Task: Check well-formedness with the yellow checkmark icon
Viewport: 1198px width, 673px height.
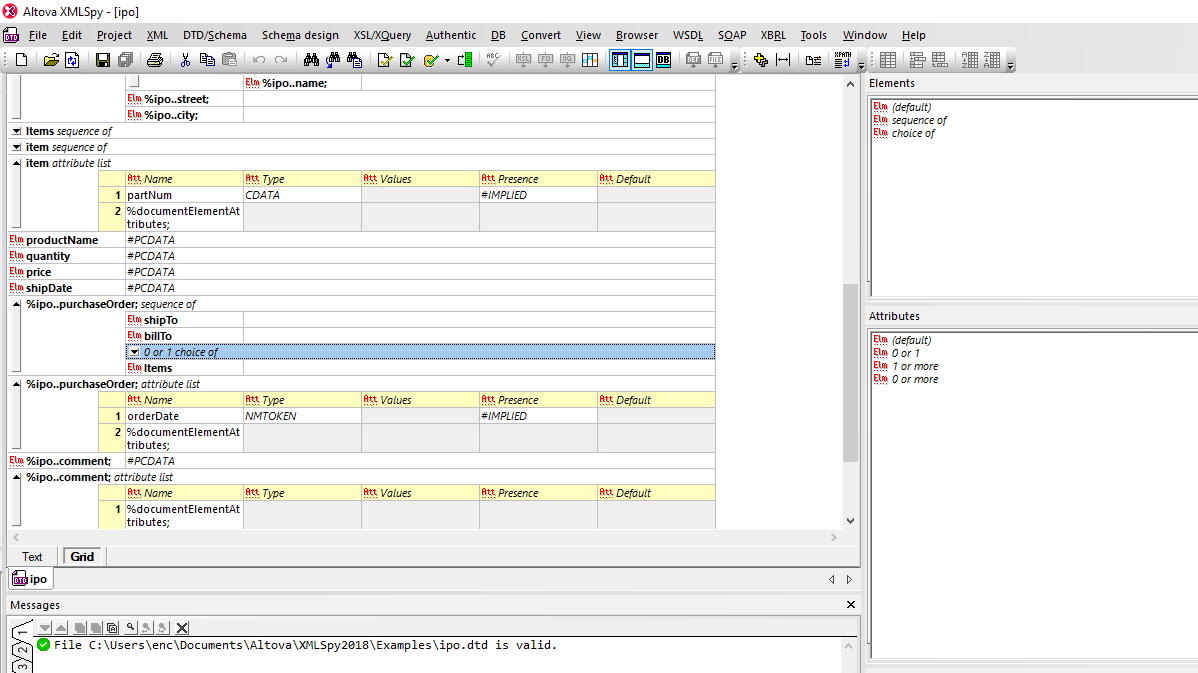Action: 384,60
